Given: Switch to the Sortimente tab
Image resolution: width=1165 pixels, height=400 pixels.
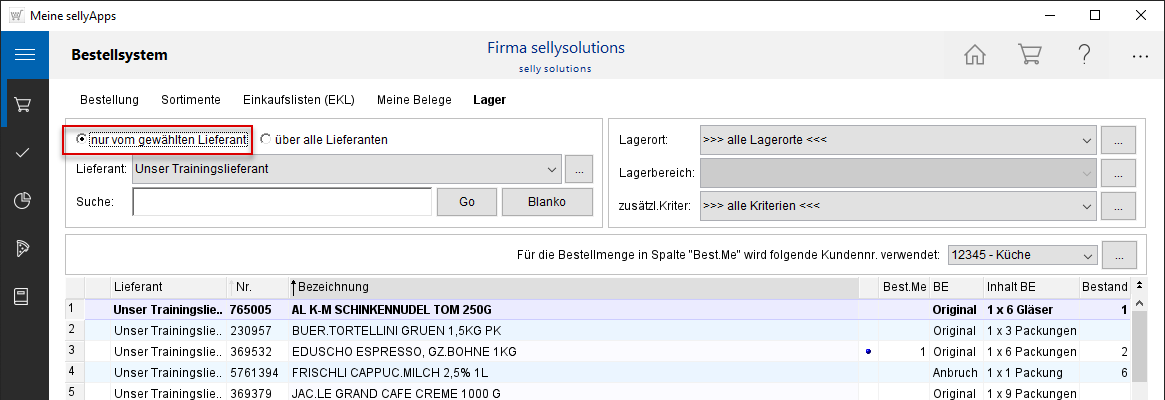Looking at the screenshot, I should [190, 100].
